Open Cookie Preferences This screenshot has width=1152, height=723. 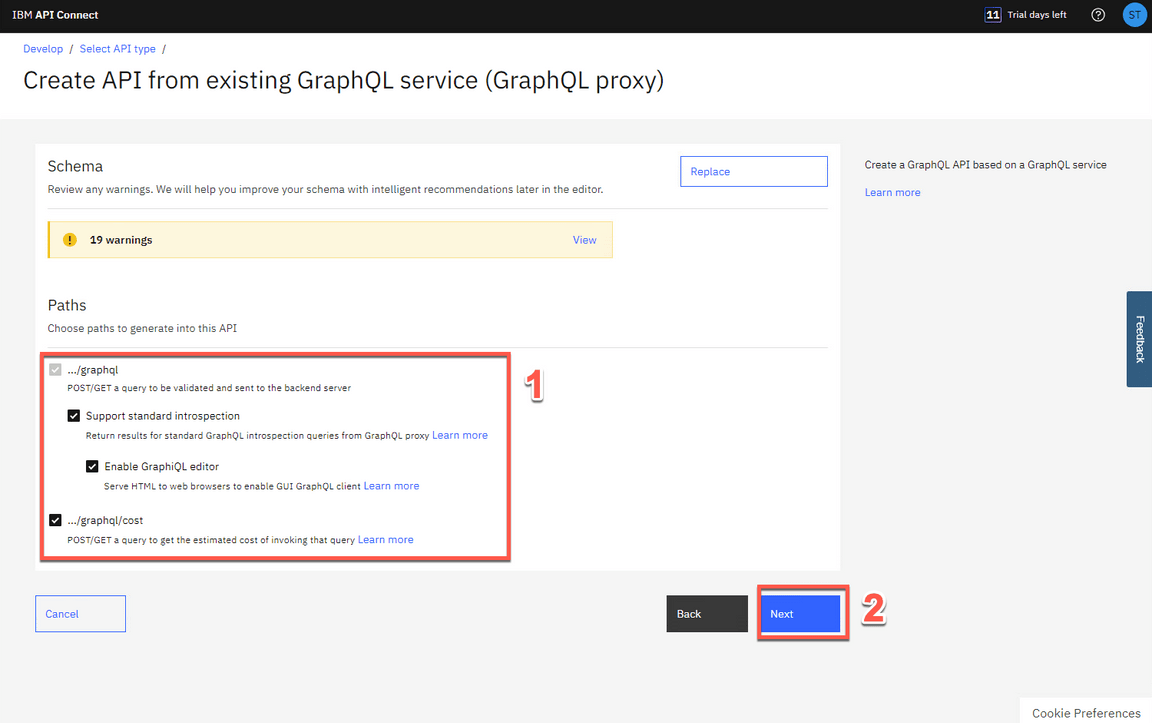(x=1086, y=713)
